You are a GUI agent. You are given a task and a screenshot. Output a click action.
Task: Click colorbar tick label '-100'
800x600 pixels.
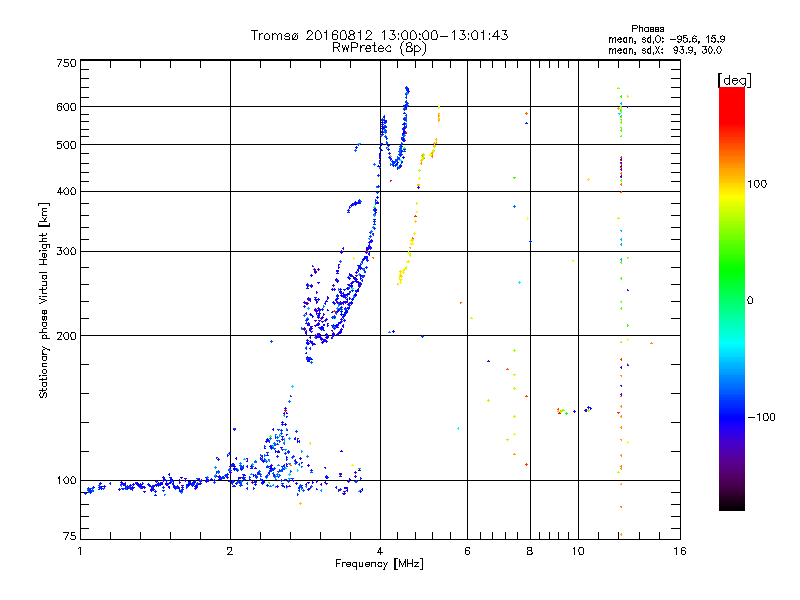[761, 417]
